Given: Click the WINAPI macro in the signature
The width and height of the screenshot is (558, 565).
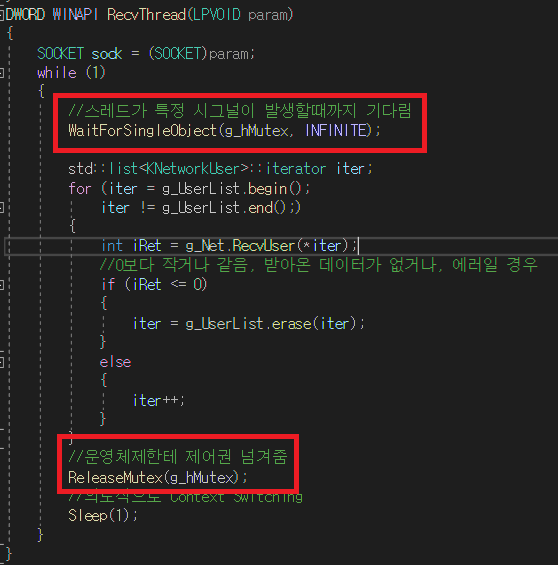Looking at the screenshot, I should pyautogui.click(x=75, y=15).
